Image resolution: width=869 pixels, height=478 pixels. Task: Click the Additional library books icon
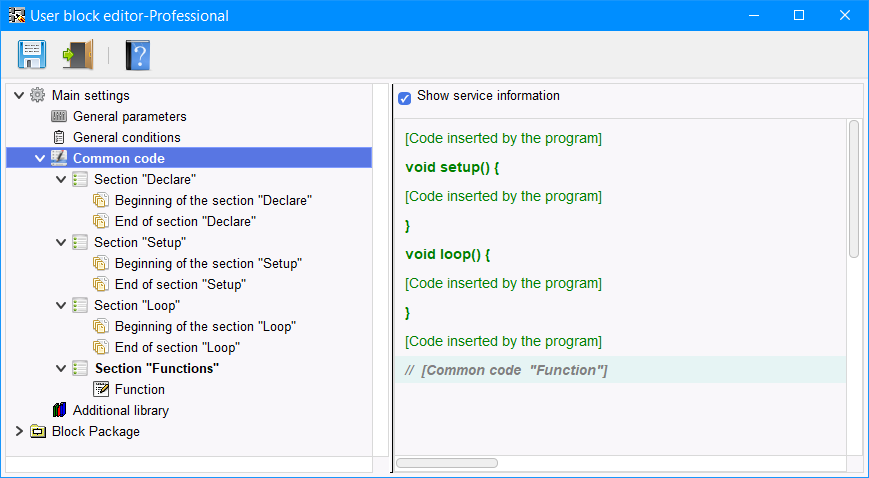(59, 411)
